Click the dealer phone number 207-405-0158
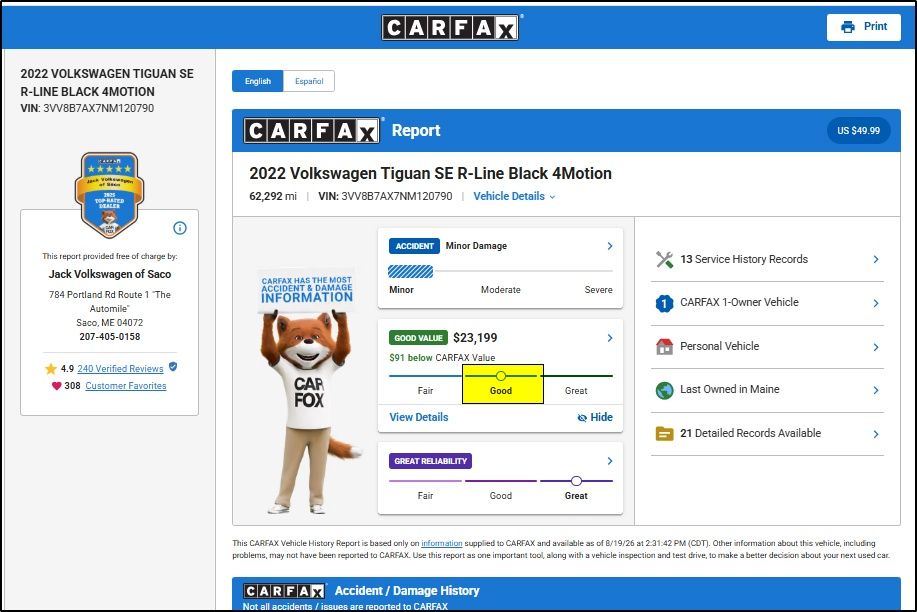This screenshot has width=917, height=612. point(110,337)
